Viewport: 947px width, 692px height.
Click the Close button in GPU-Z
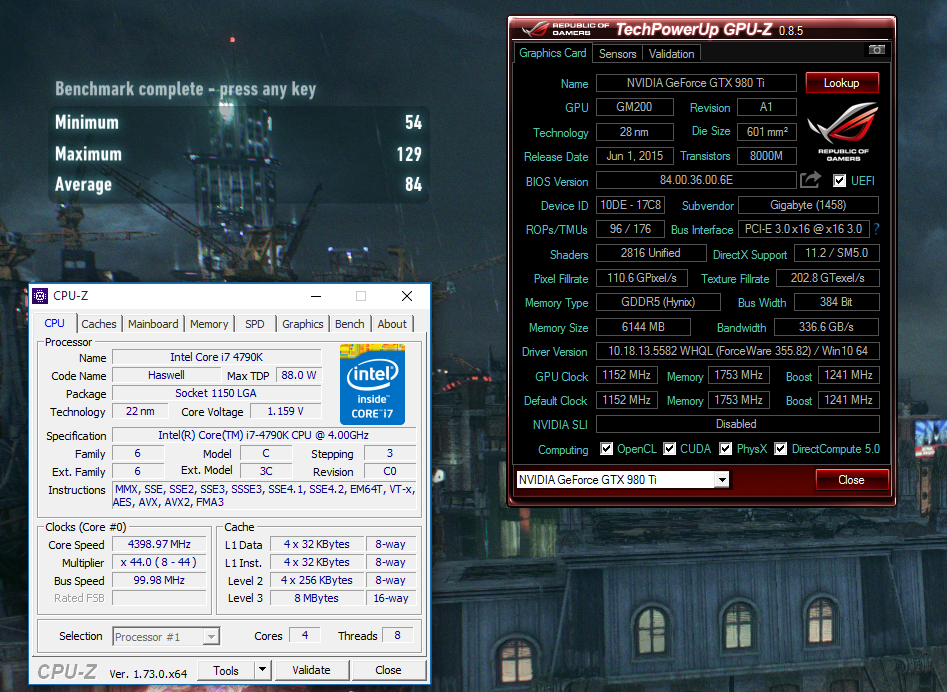[x=851, y=479]
